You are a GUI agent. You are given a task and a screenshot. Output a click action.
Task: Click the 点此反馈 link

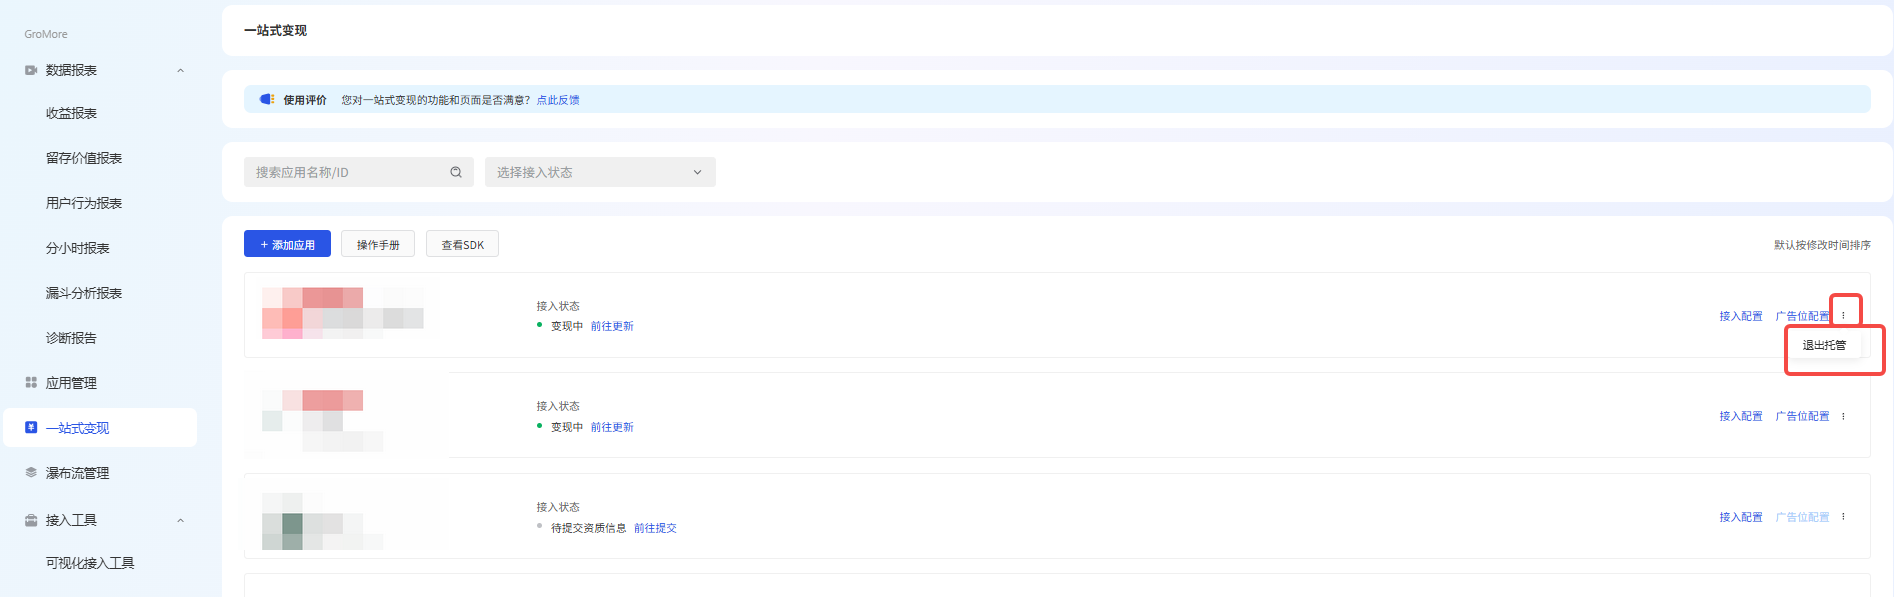coord(558,100)
